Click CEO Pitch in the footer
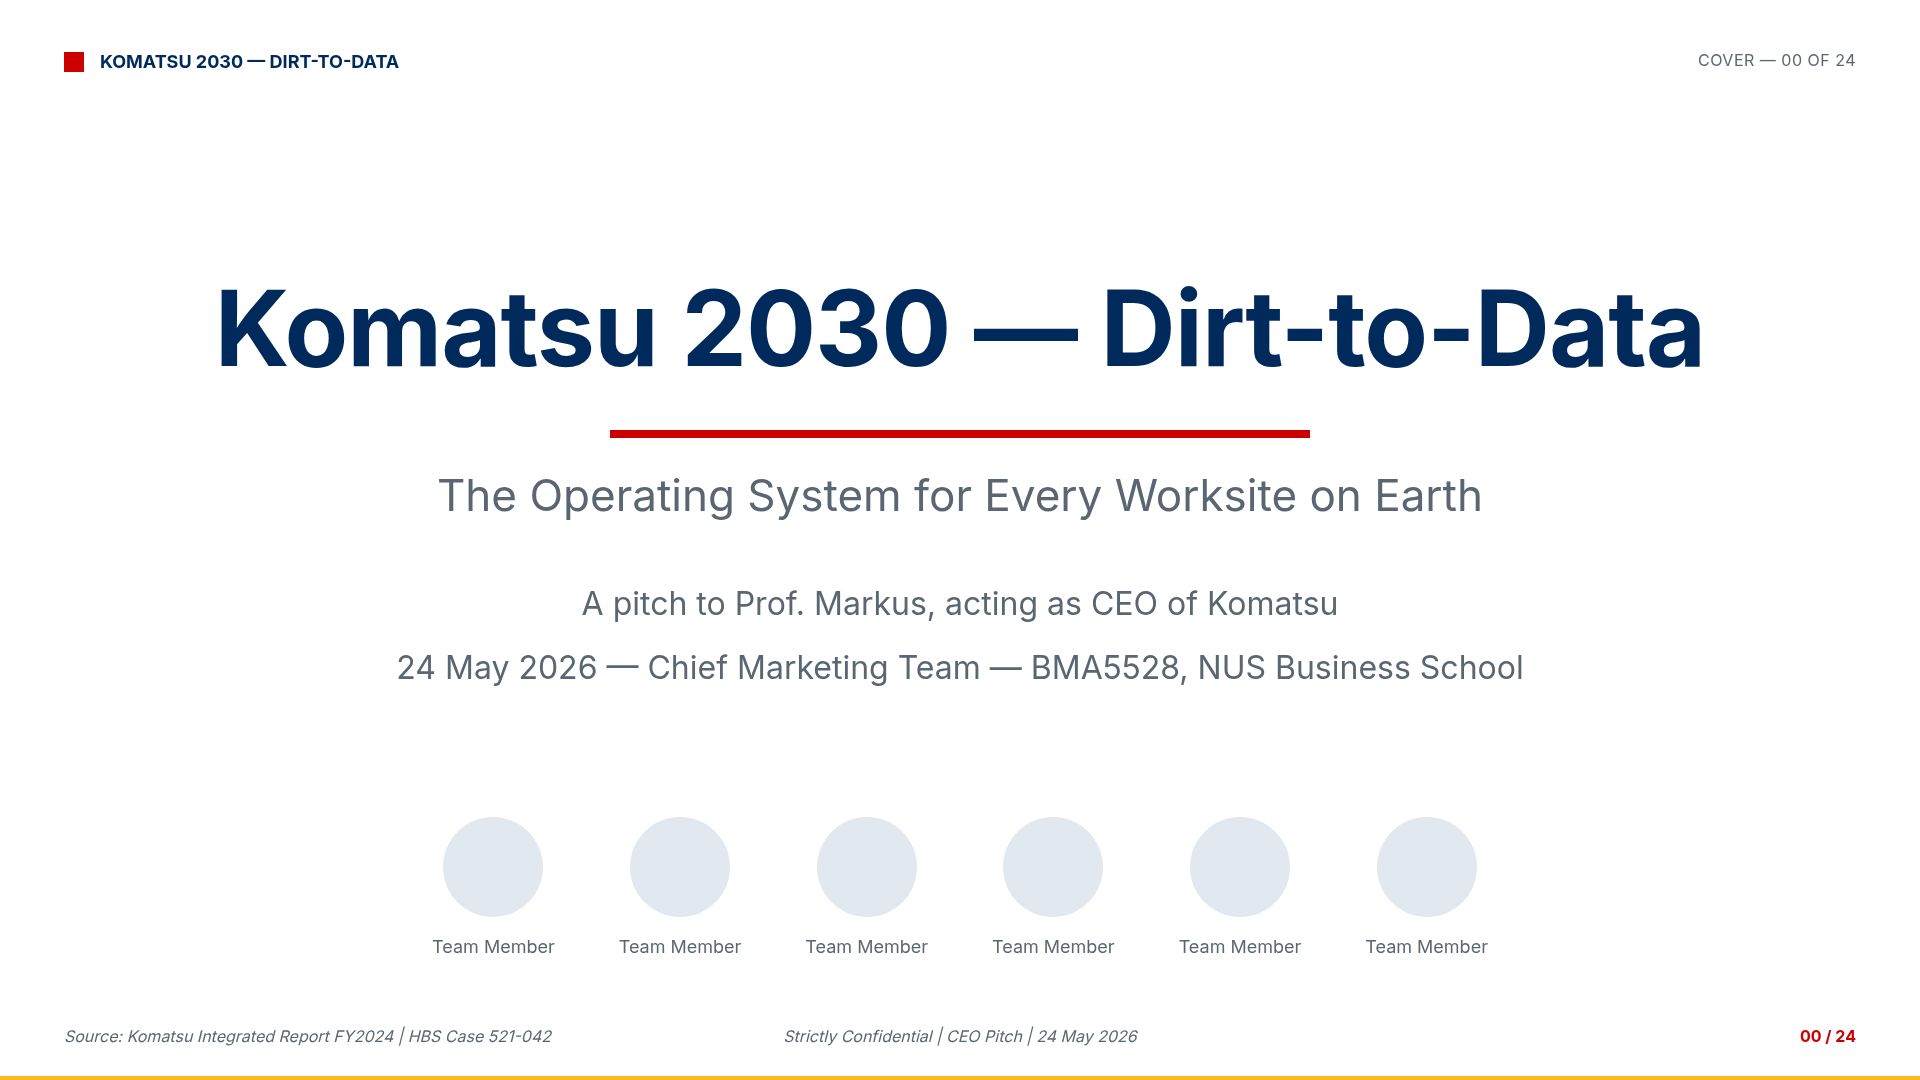The height and width of the screenshot is (1080, 1920). (x=985, y=1037)
